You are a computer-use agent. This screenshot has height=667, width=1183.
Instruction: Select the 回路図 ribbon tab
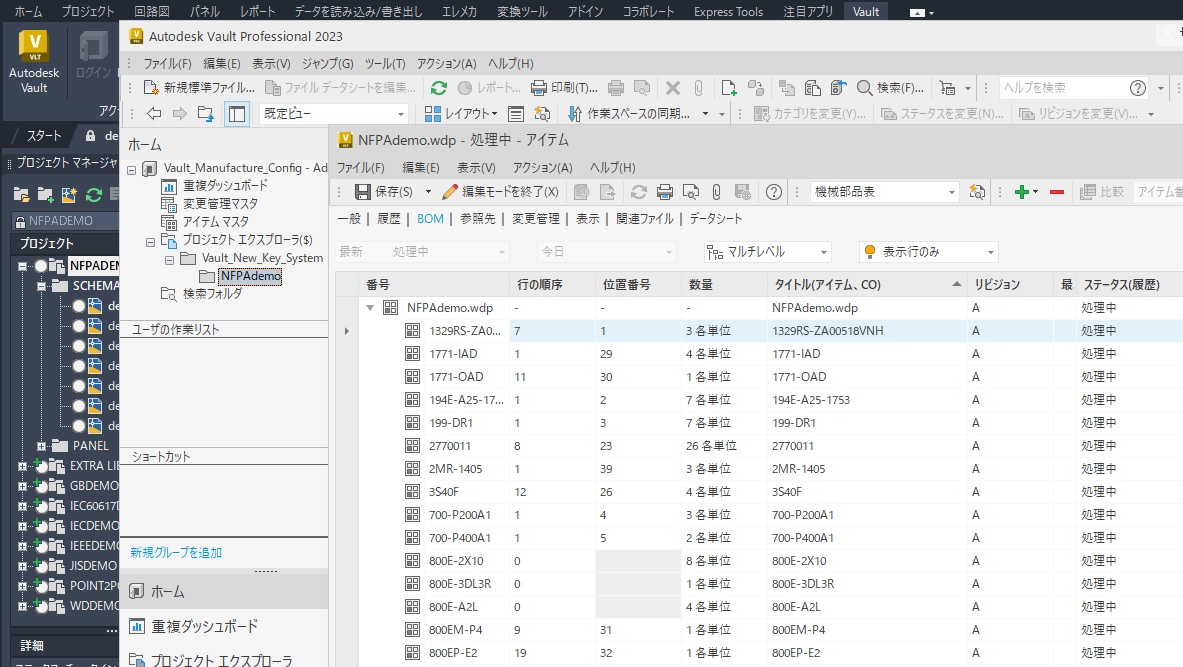(152, 11)
